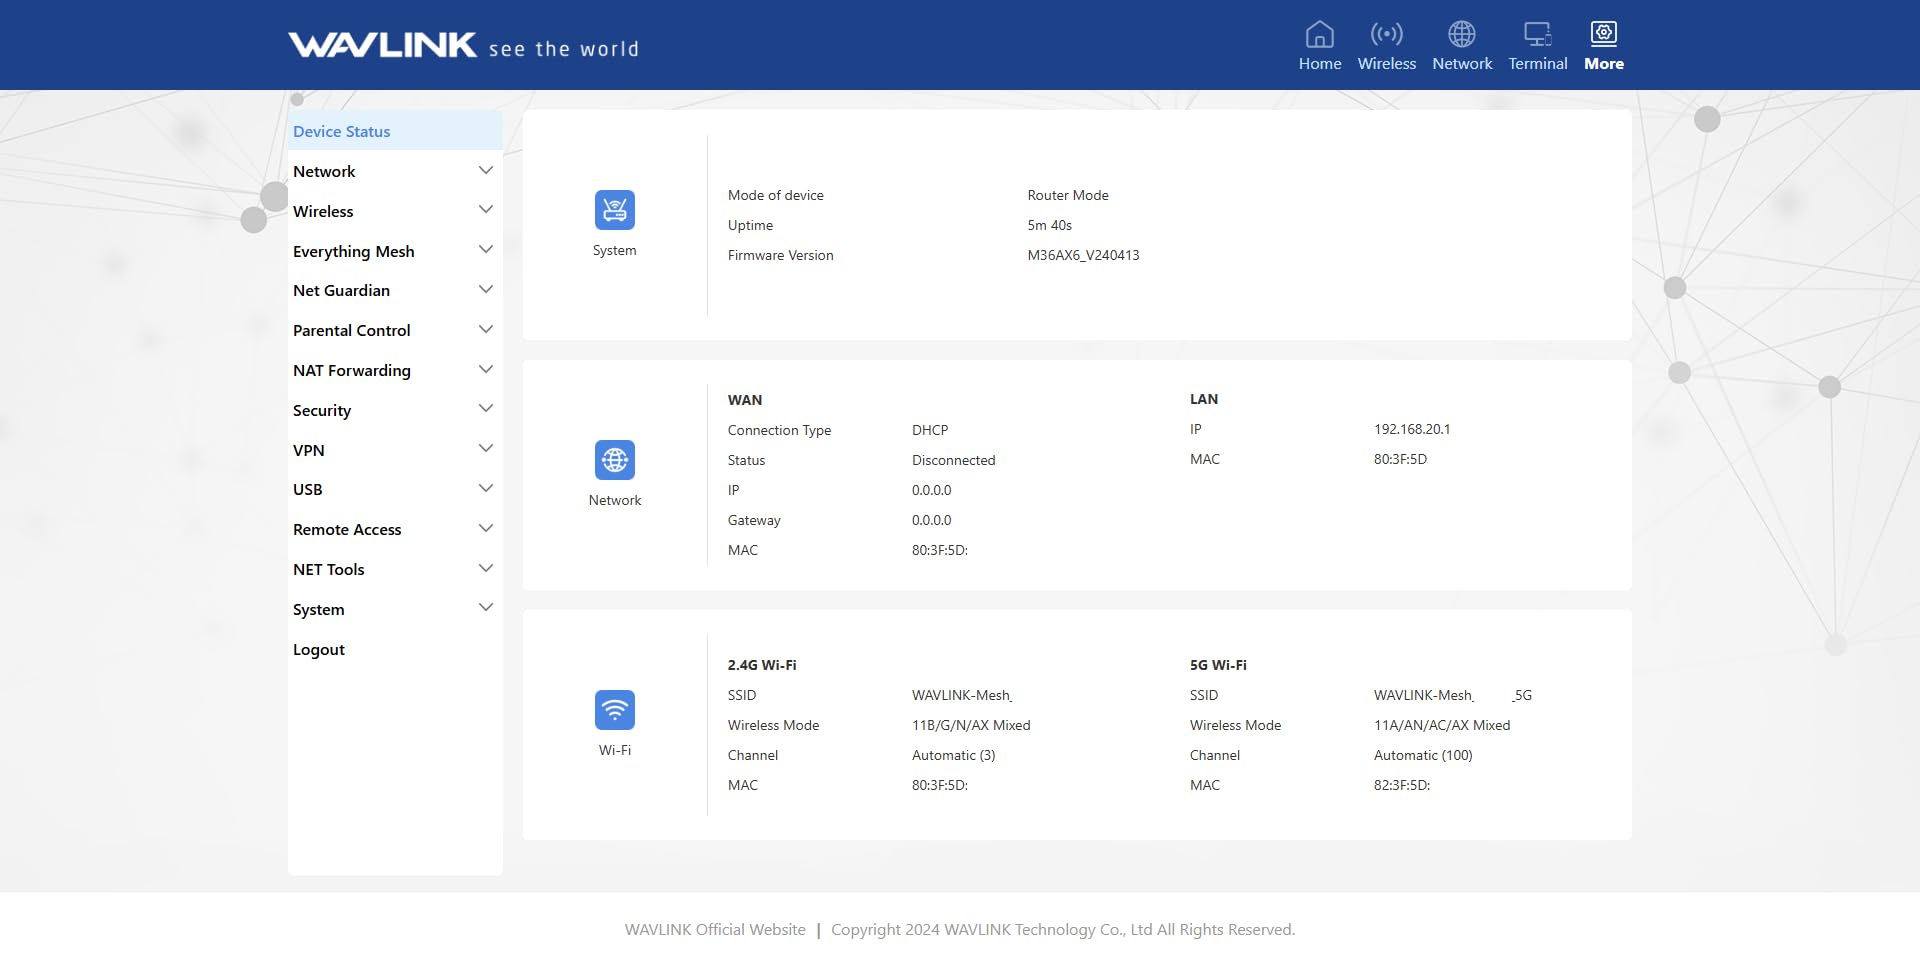1920x963 pixels.
Task: Open the Security sidebar item
Action: (322, 410)
